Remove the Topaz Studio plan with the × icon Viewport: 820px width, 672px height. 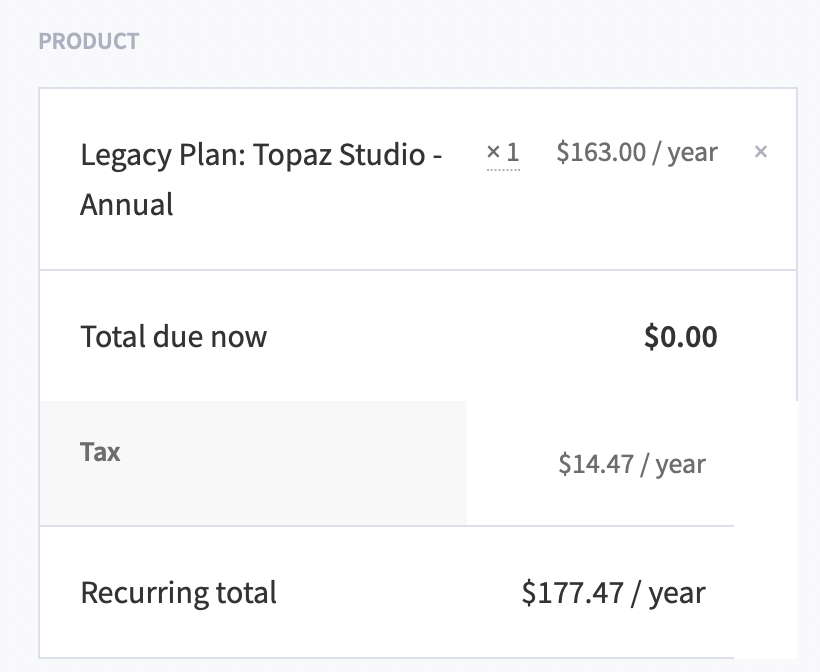point(760,152)
